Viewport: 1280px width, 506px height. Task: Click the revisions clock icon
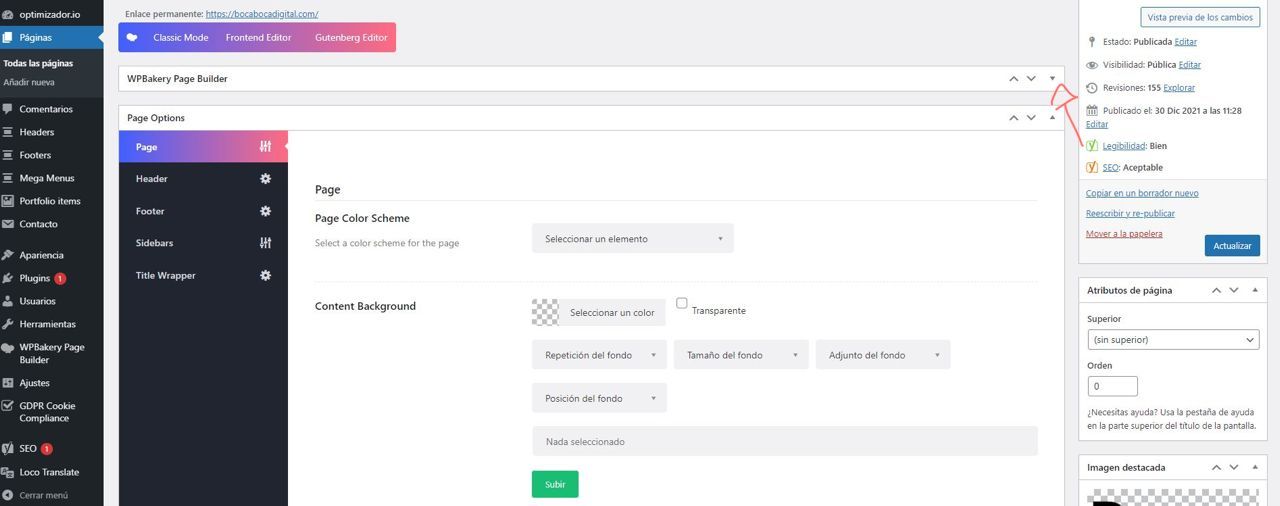click(1092, 88)
